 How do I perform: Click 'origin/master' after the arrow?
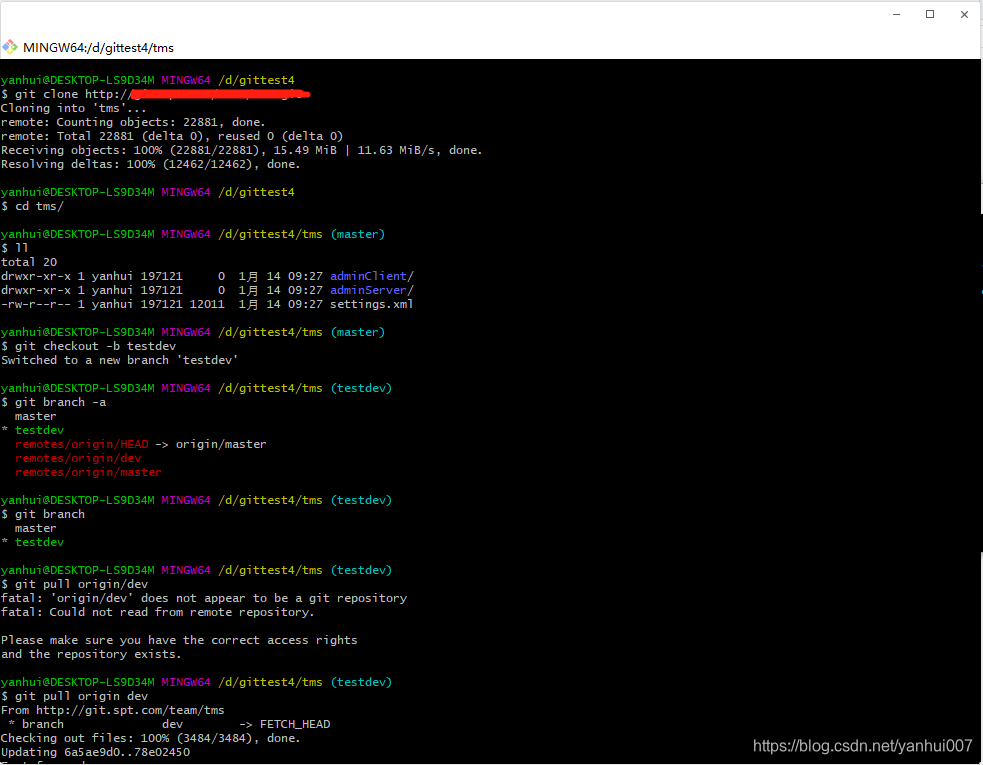(x=221, y=444)
